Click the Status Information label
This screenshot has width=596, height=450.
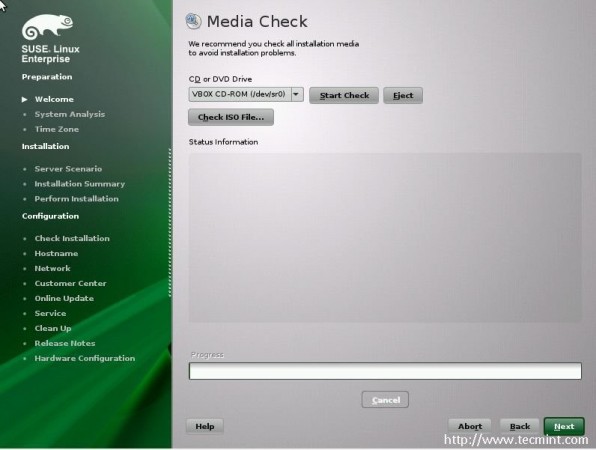tap(223, 142)
